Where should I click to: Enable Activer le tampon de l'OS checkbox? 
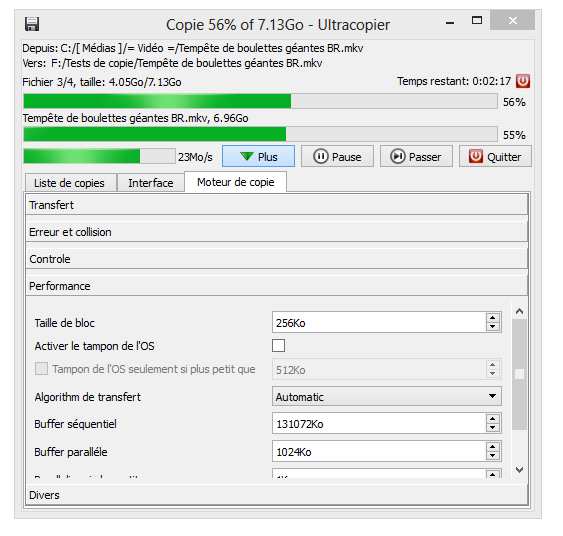pyautogui.click(x=279, y=346)
